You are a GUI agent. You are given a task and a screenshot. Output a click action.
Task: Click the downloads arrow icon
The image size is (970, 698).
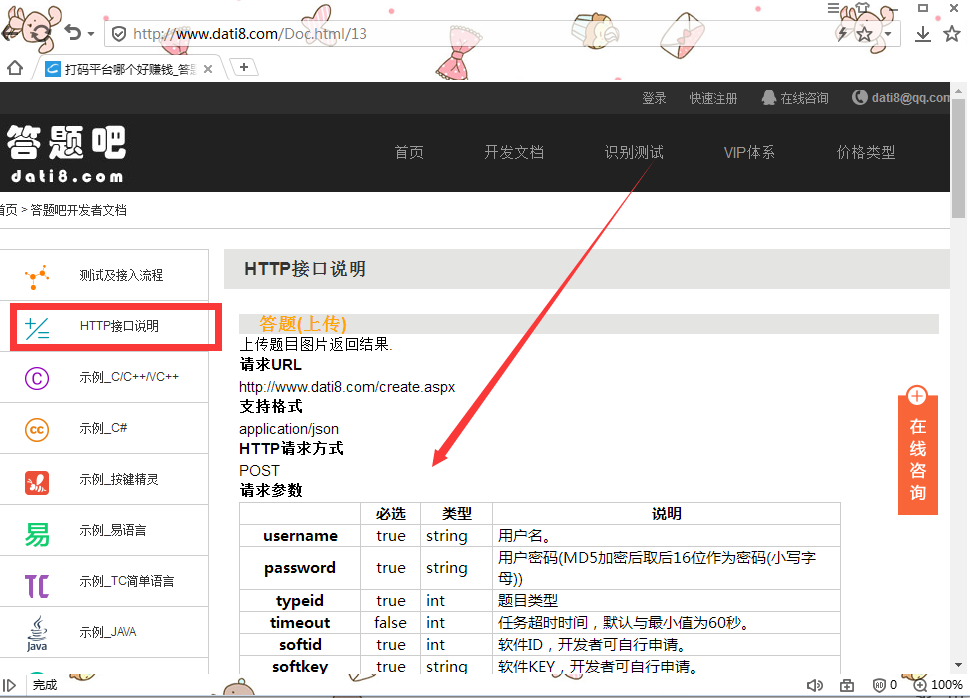coord(922,33)
